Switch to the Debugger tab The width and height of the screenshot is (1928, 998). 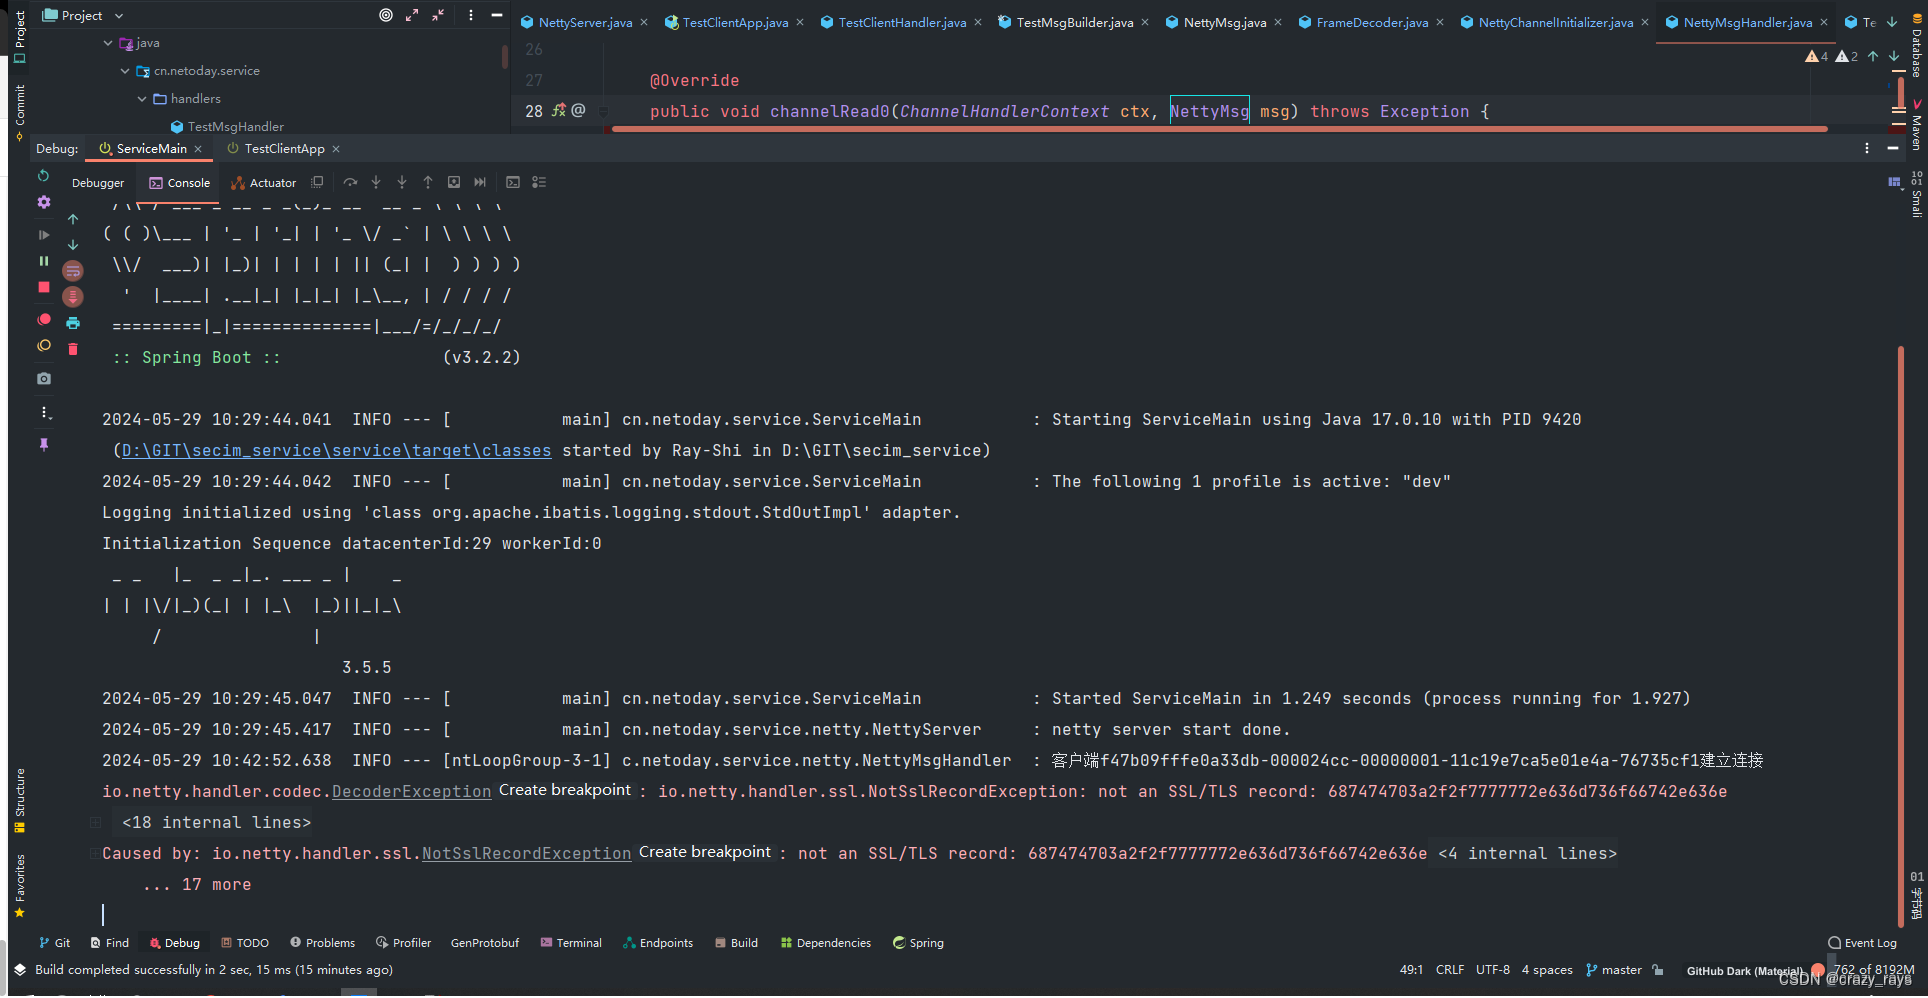[x=98, y=183]
